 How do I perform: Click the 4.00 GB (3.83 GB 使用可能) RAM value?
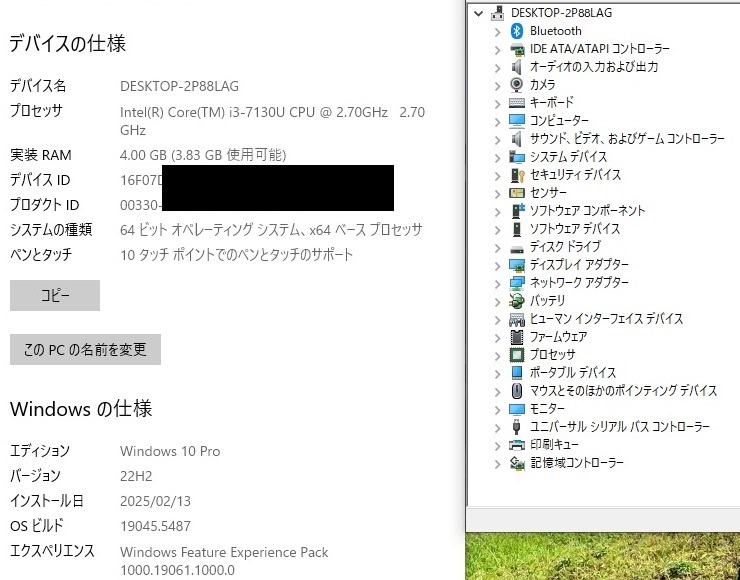coord(203,155)
